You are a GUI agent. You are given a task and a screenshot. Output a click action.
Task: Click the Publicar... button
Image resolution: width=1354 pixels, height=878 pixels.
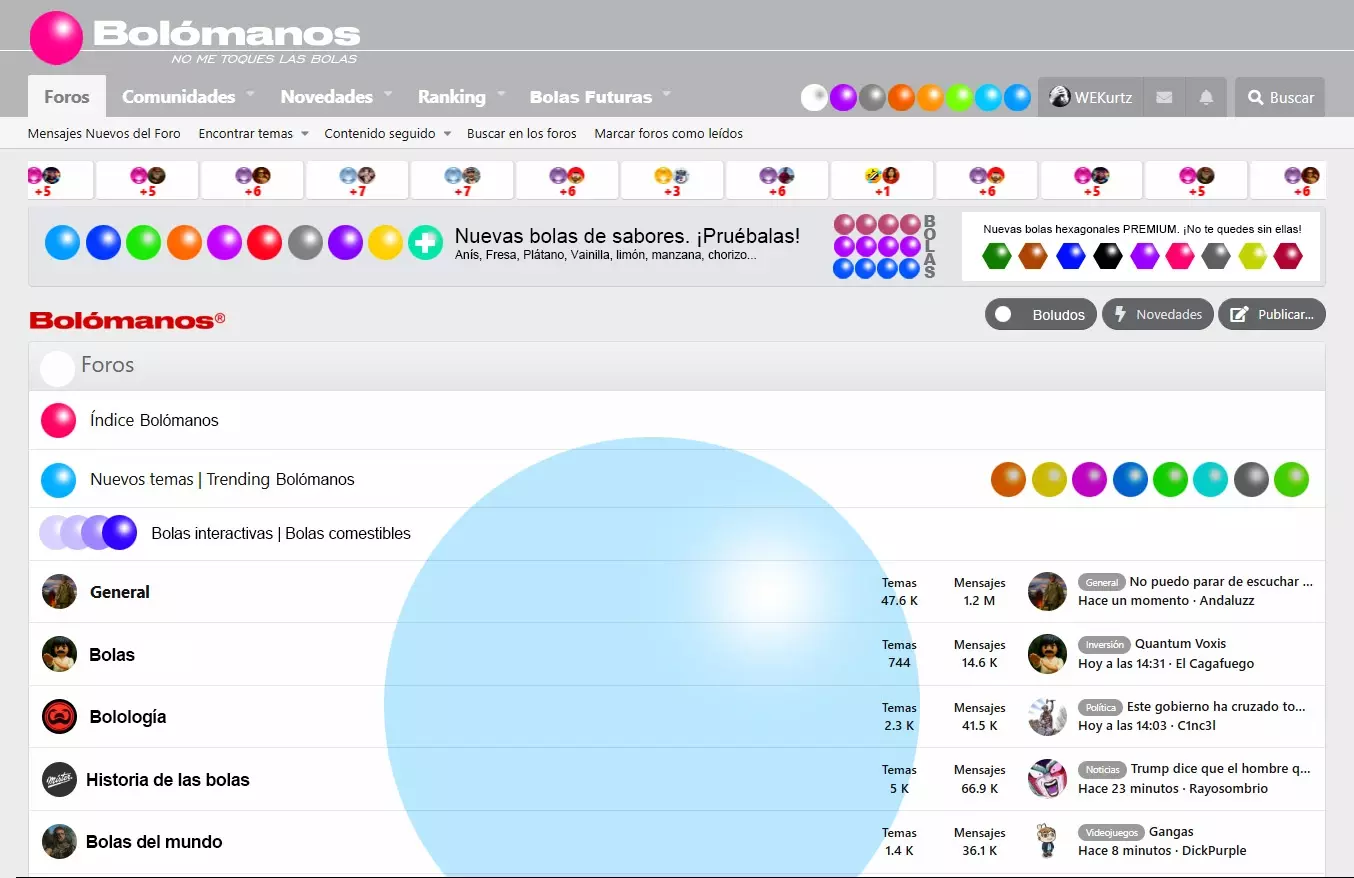pyautogui.click(x=1272, y=314)
